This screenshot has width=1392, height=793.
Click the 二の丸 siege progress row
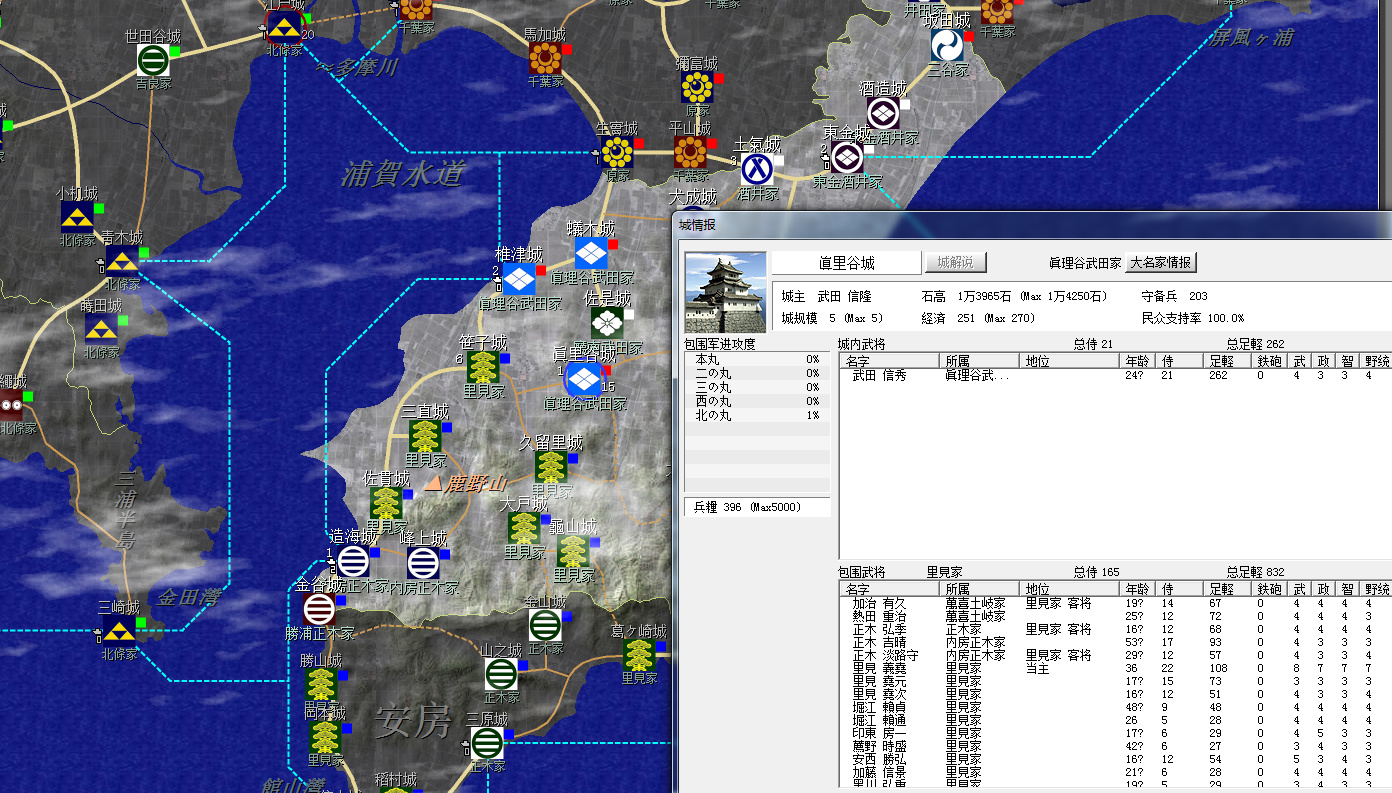click(x=757, y=373)
